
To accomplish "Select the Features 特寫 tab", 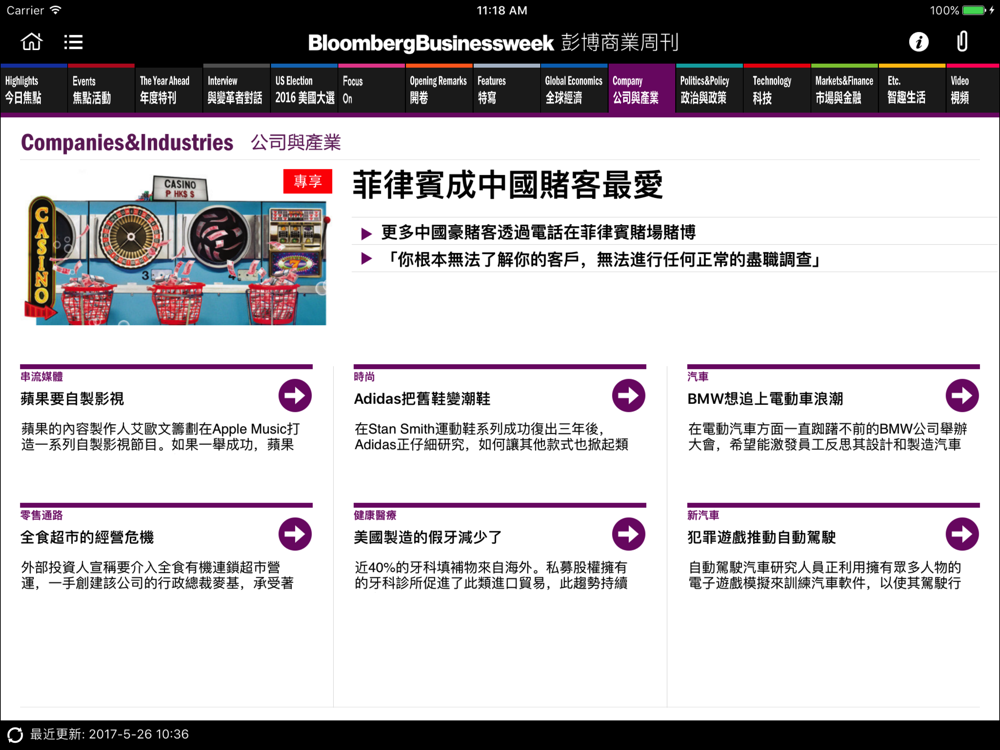I will pyautogui.click(x=506, y=89).
